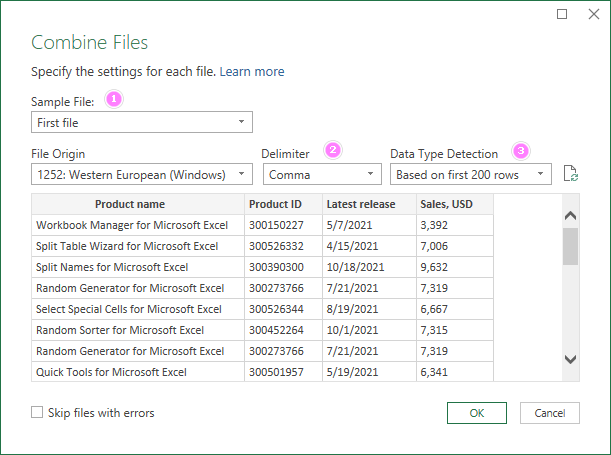Click product ID 300452264 cell
The height and width of the screenshot is (455, 611).
point(284,330)
